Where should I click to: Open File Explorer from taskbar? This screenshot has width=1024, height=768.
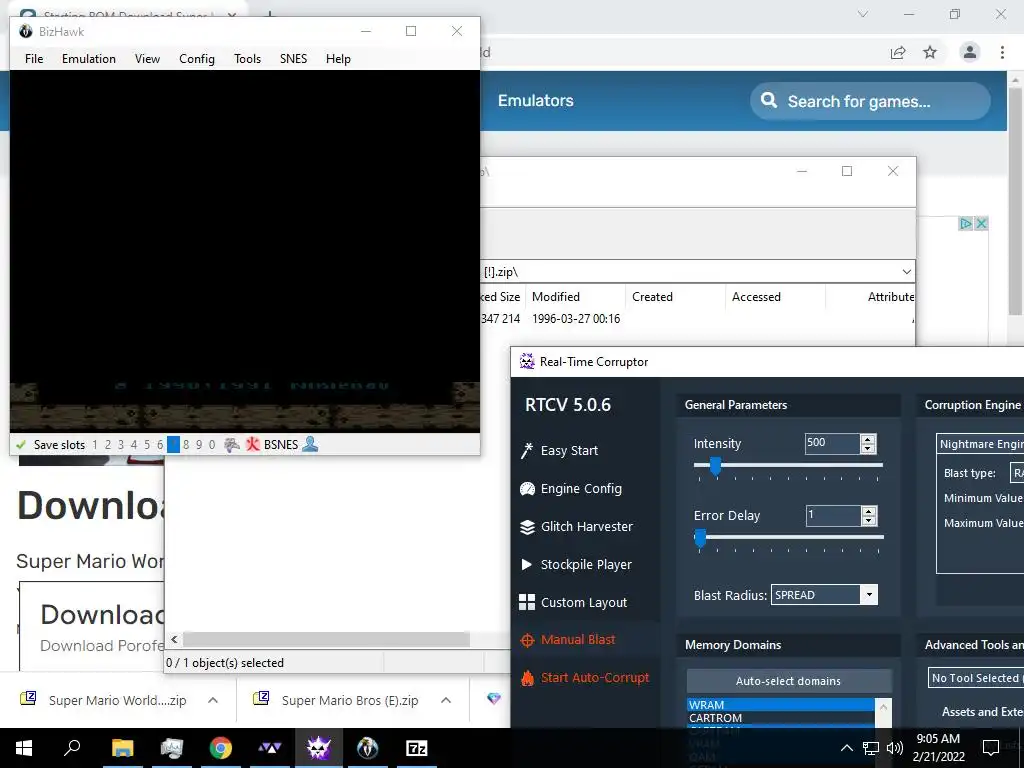click(122, 748)
